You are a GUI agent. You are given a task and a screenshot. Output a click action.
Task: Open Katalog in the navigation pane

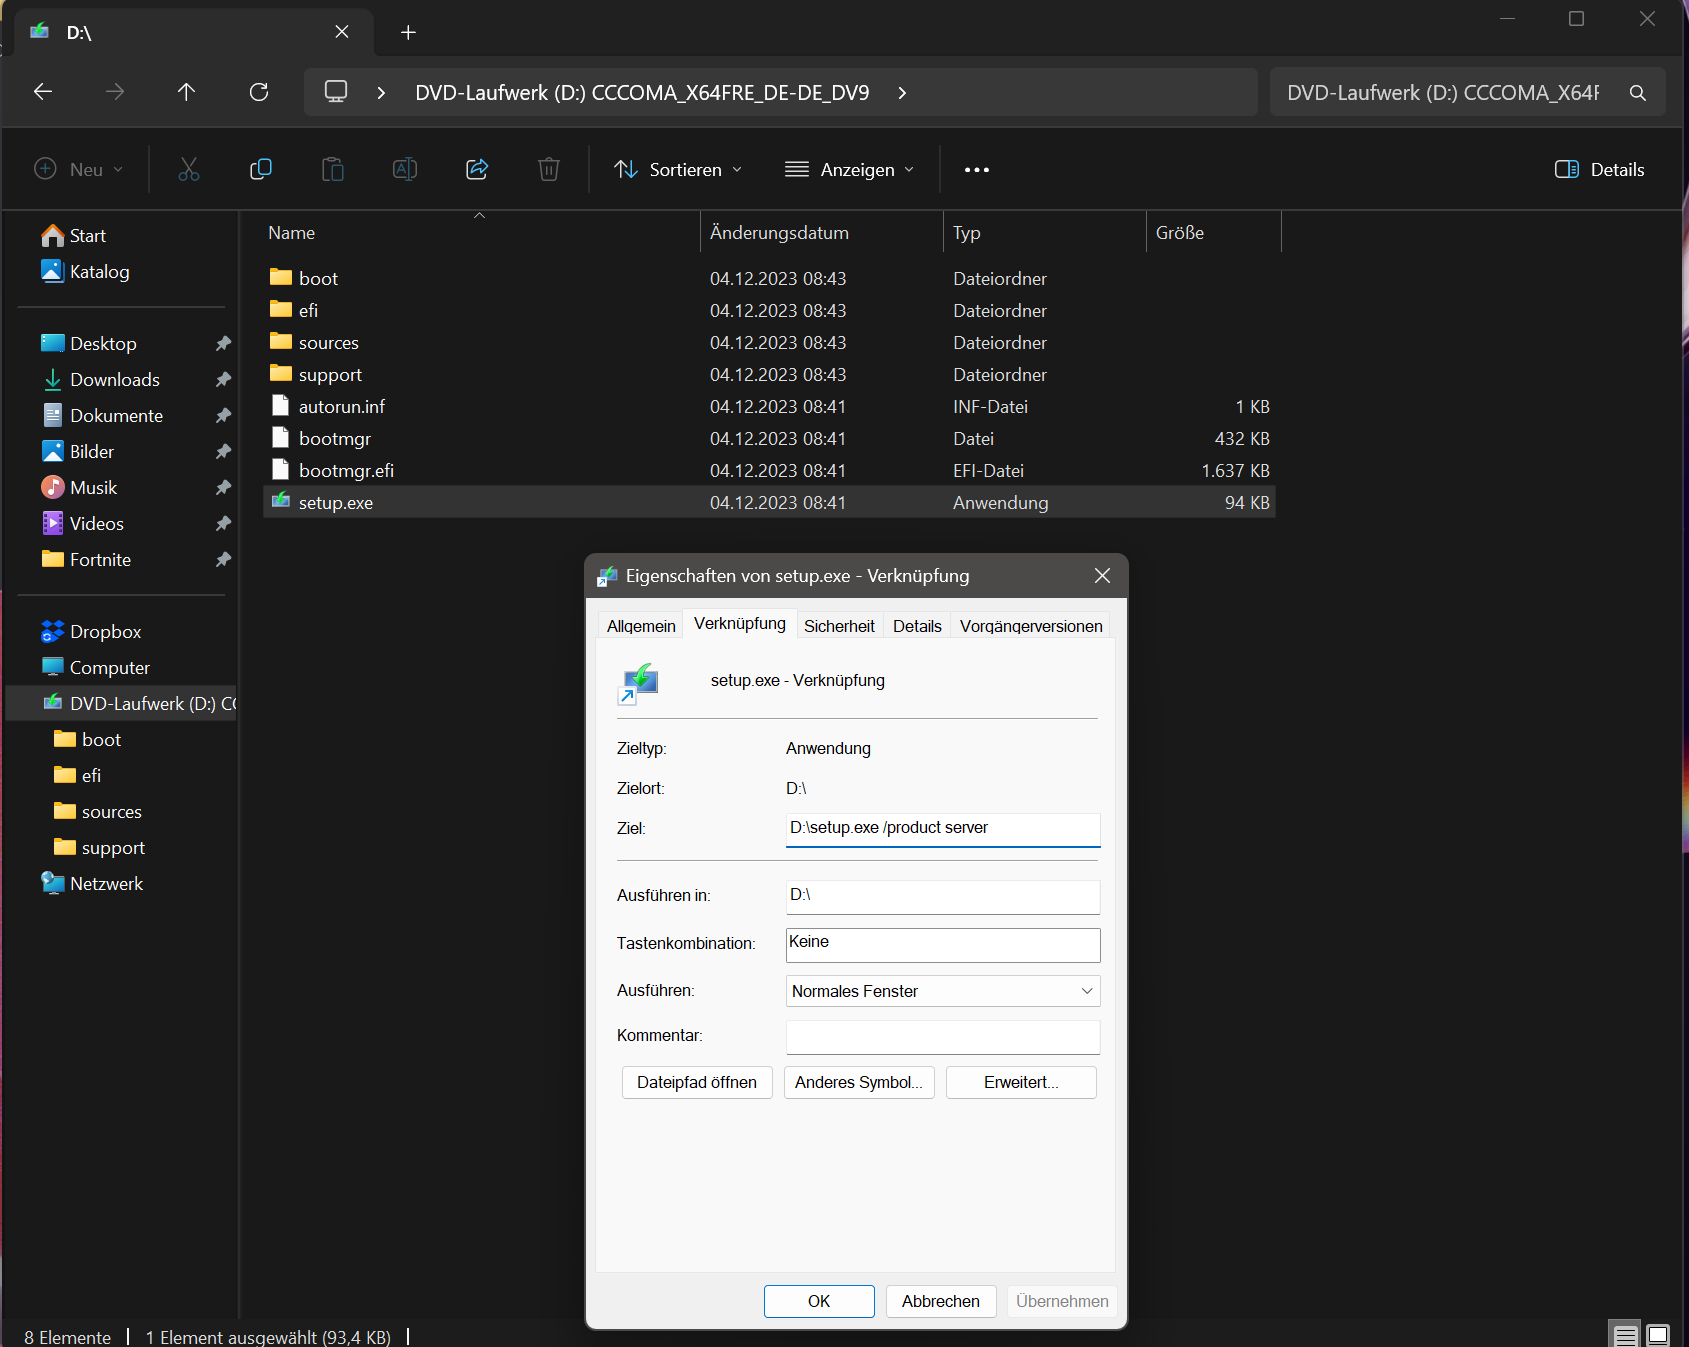[85, 272]
